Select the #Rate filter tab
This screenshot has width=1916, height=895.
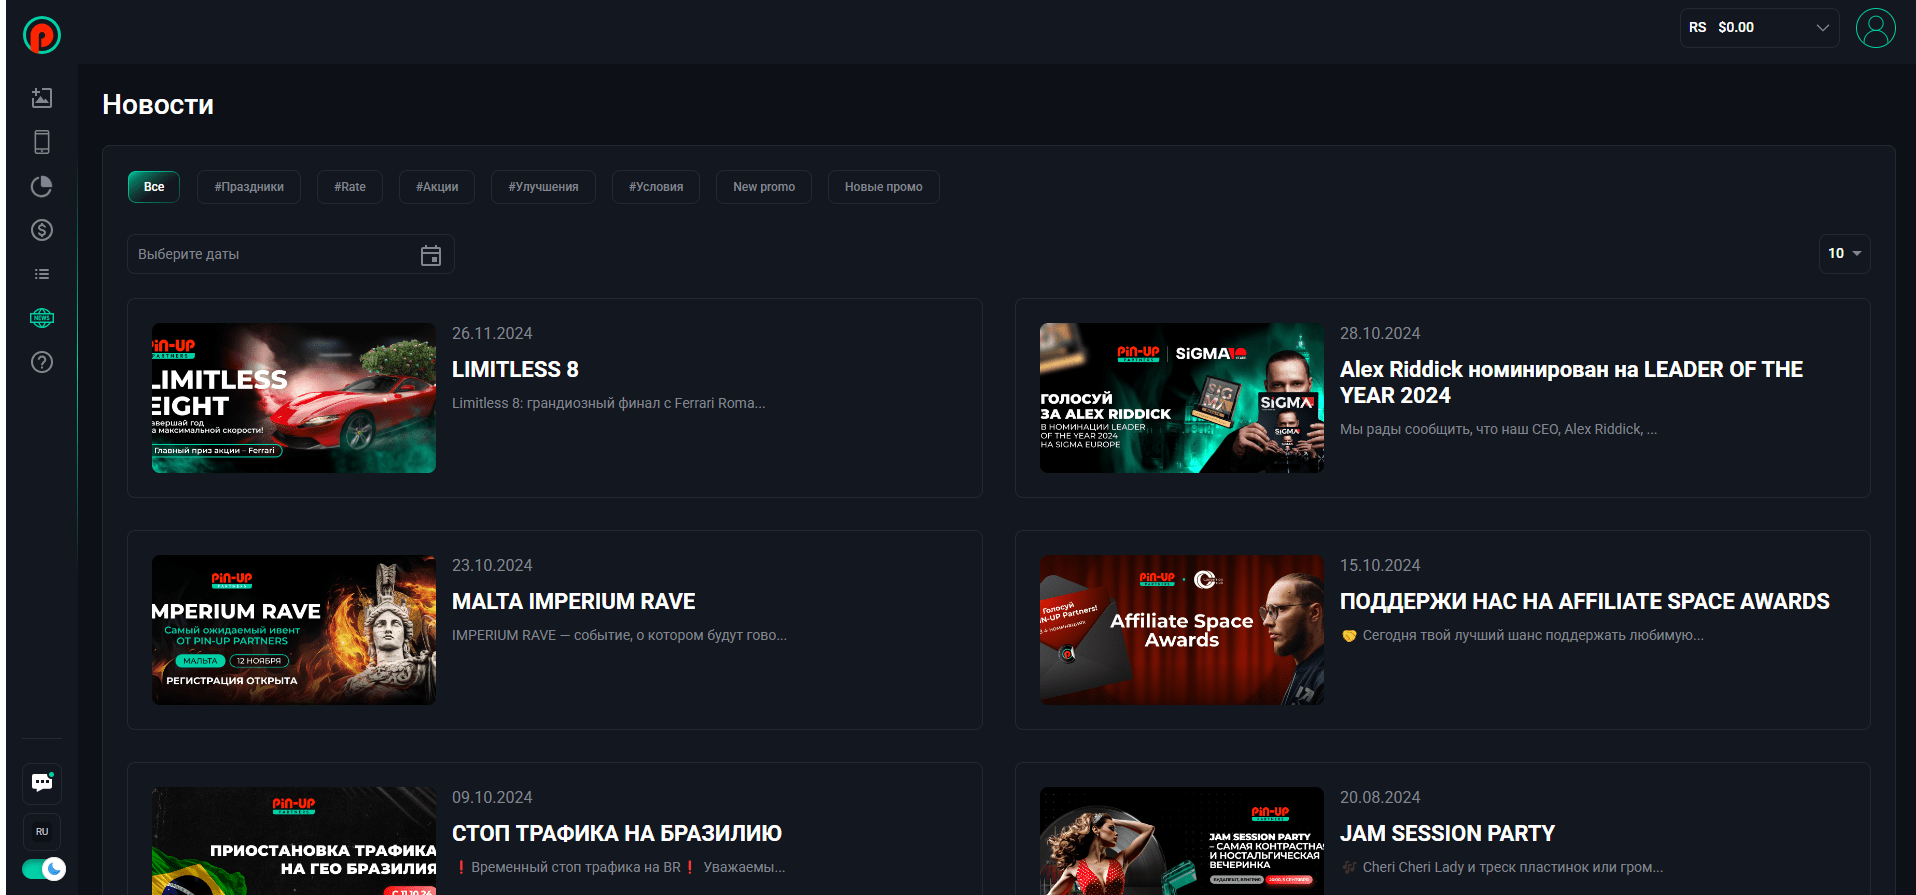(x=350, y=187)
